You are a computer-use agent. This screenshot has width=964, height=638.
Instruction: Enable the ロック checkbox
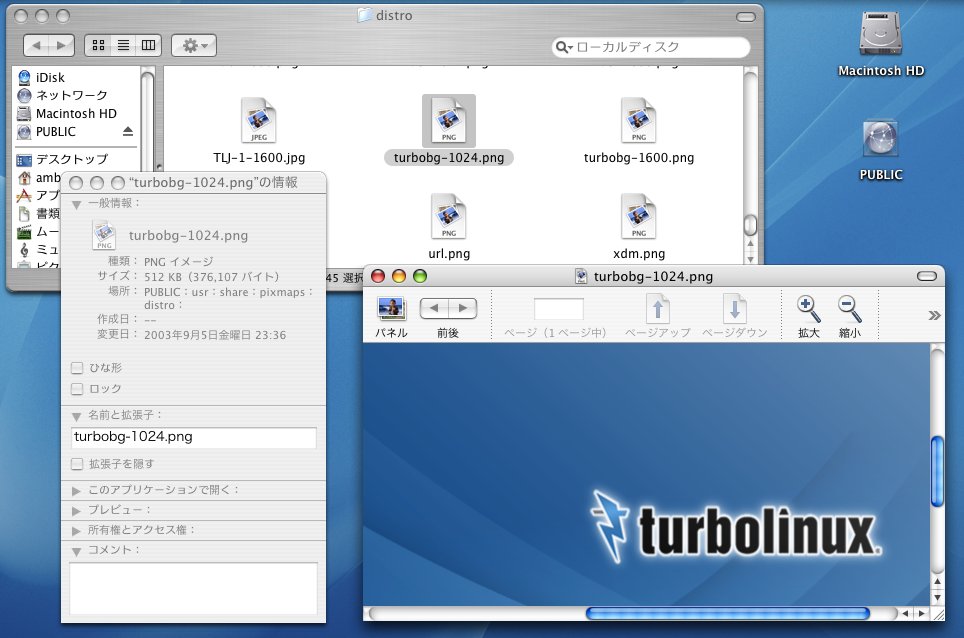[77, 389]
